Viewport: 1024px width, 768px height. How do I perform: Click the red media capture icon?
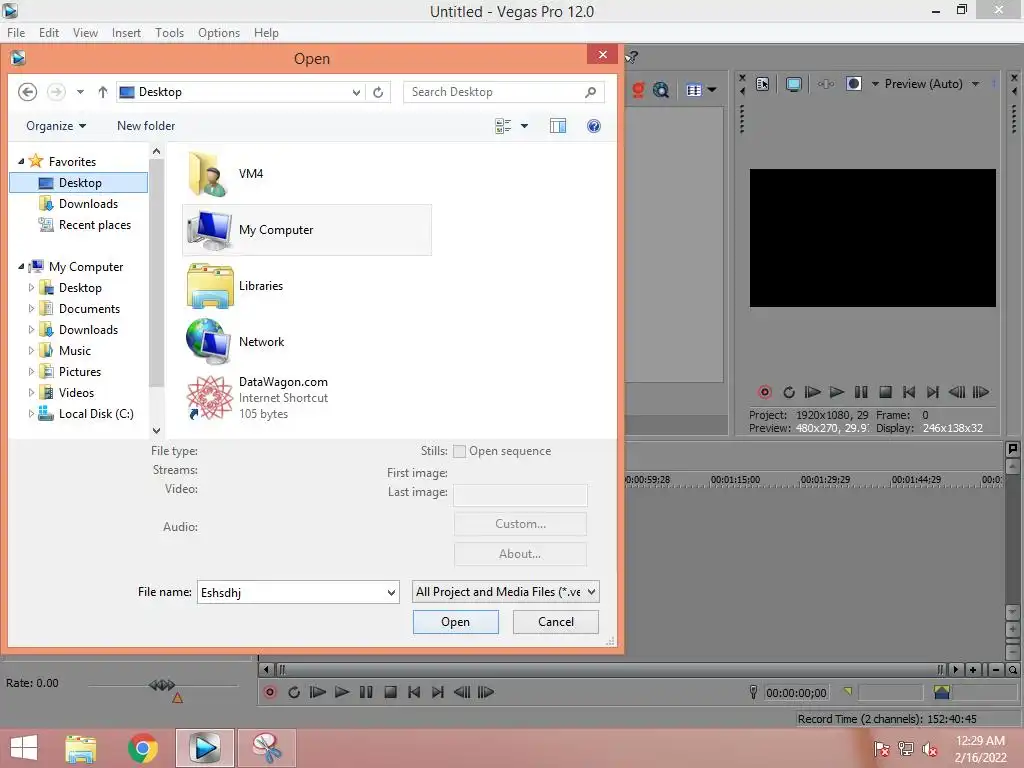[638, 90]
